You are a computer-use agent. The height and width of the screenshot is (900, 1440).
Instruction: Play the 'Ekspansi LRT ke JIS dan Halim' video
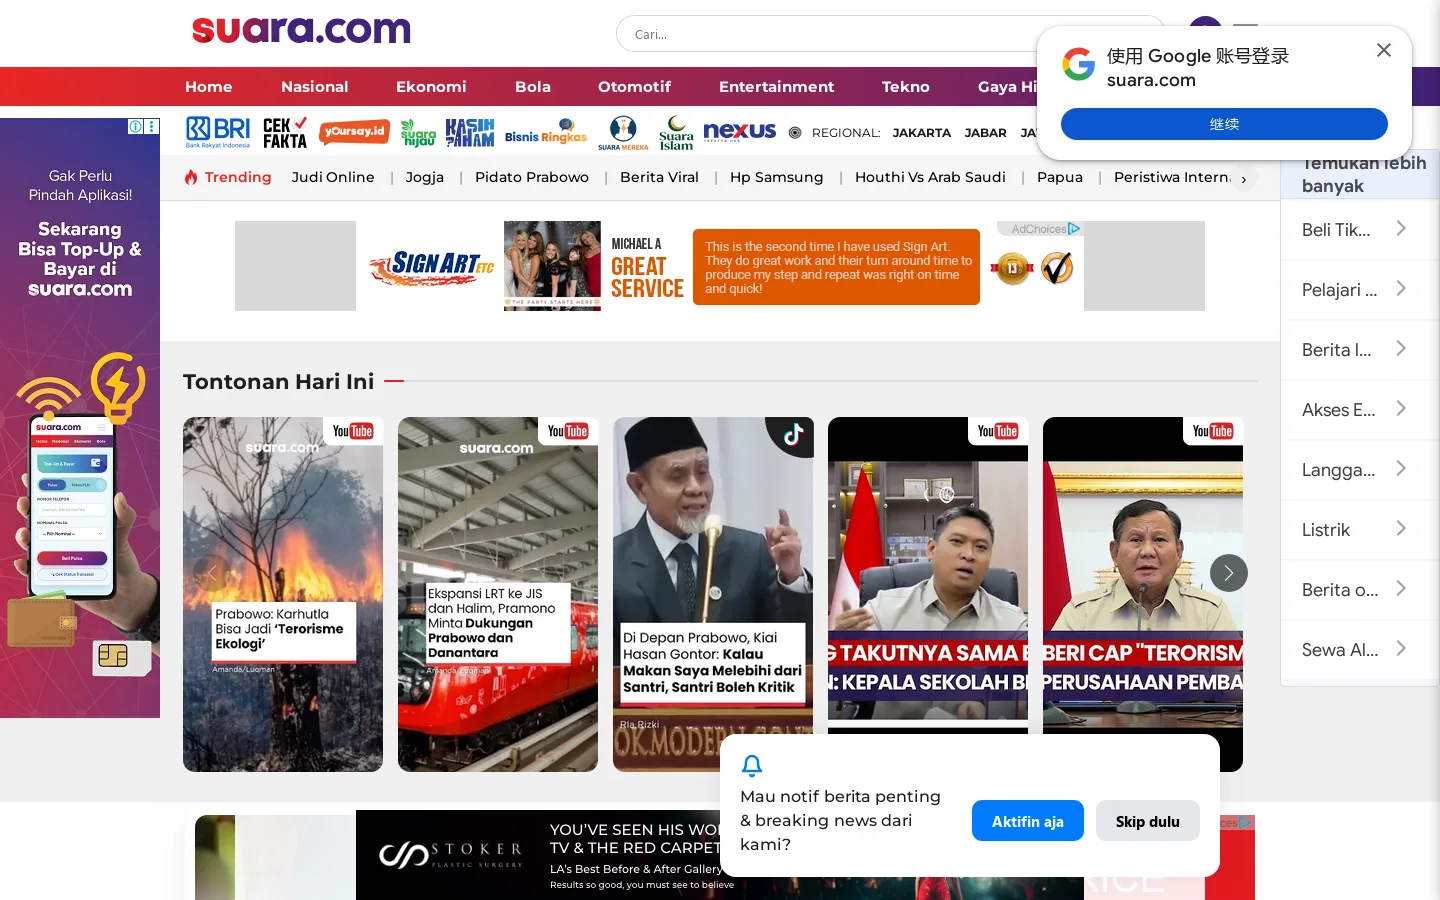click(498, 594)
